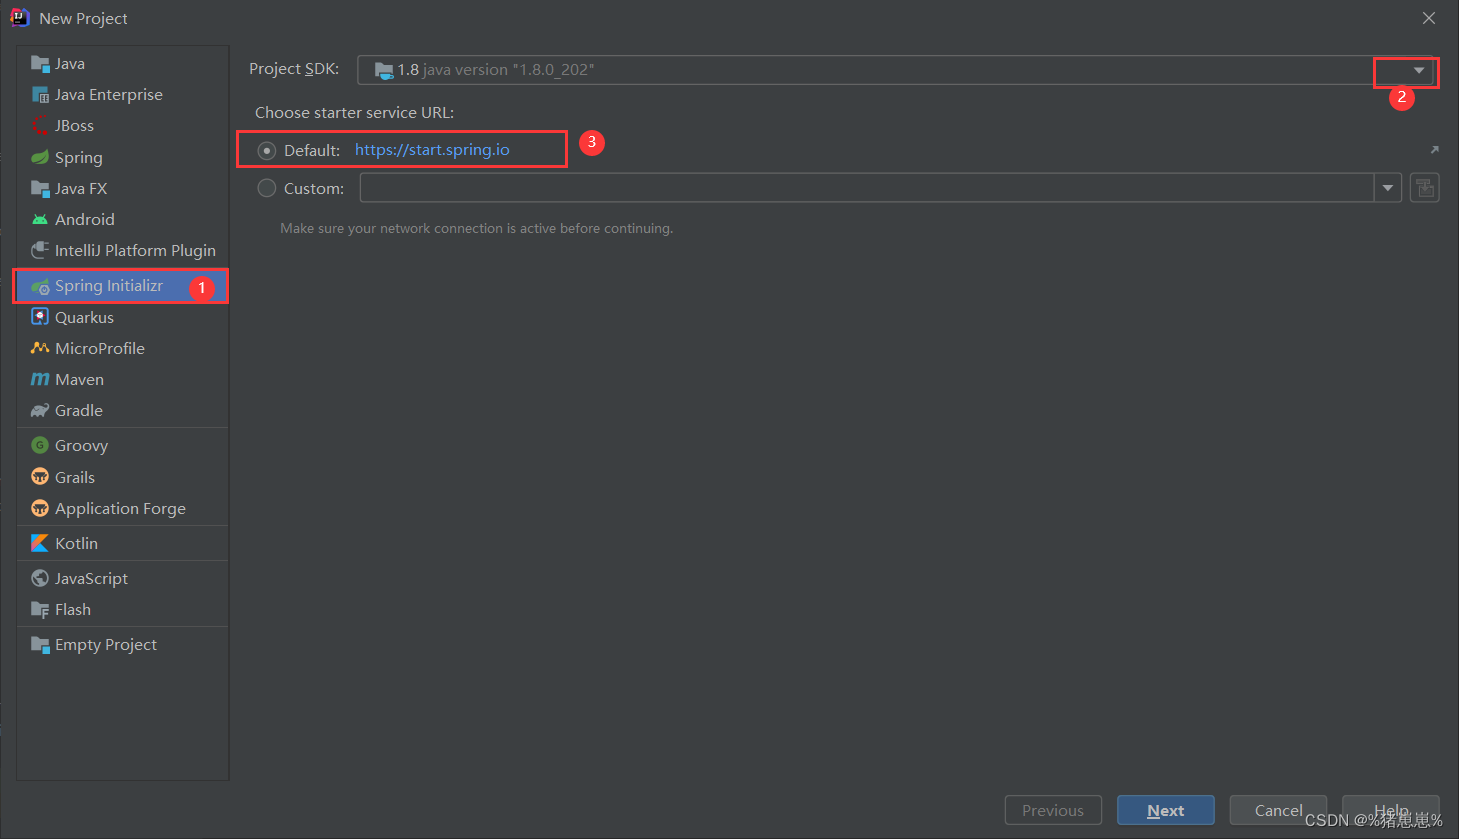Open the https://start.spring.io link

click(x=432, y=150)
